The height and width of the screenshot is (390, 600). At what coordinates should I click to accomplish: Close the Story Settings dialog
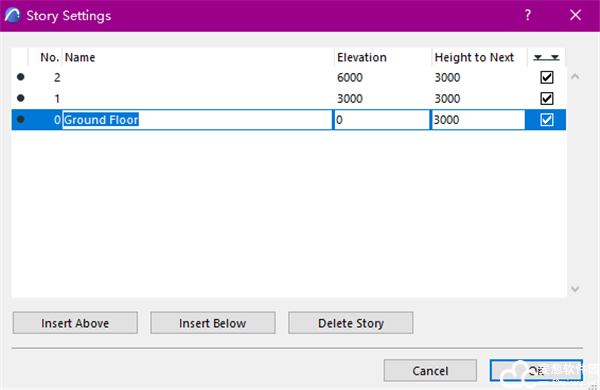[x=575, y=15]
